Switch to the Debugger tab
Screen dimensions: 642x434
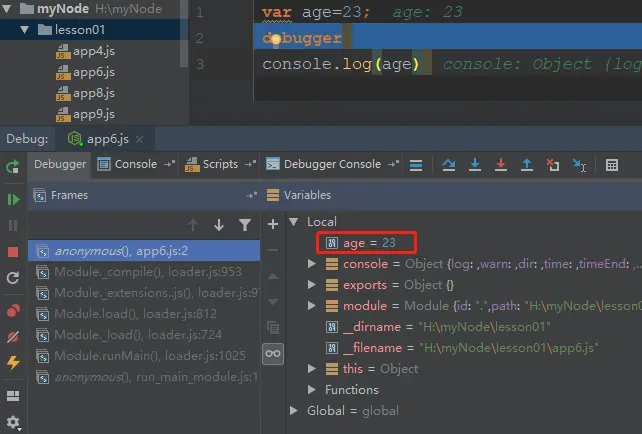(60, 164)
